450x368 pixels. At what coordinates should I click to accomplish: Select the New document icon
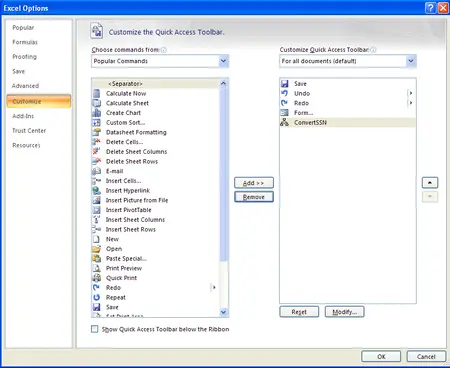[x=97, y=239]
